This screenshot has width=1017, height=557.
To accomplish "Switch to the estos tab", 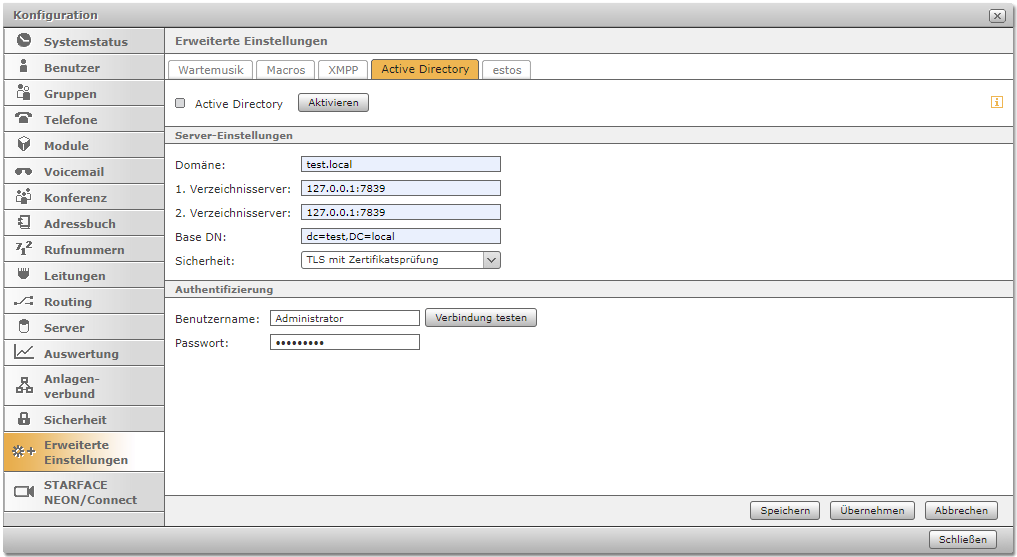I will point(507,70).
